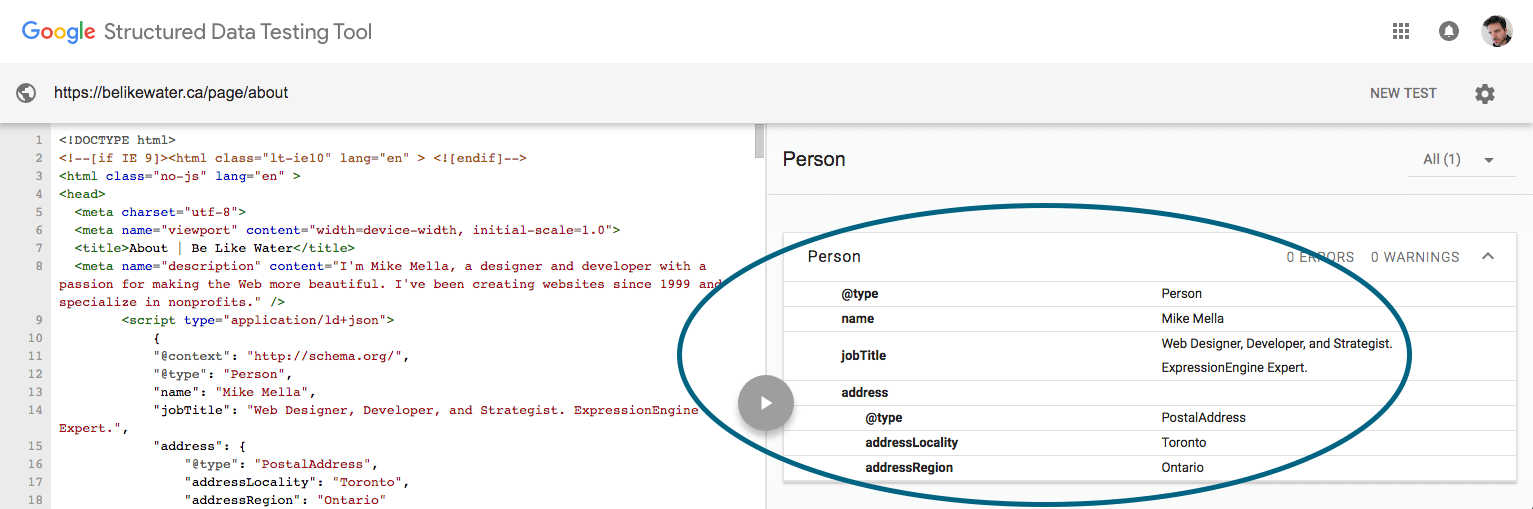The width and height of the screenshot is (1533, 509).
Task: Click the addressLocality value Toronto
Action: pyautogui.click(x=1183, y=442)
